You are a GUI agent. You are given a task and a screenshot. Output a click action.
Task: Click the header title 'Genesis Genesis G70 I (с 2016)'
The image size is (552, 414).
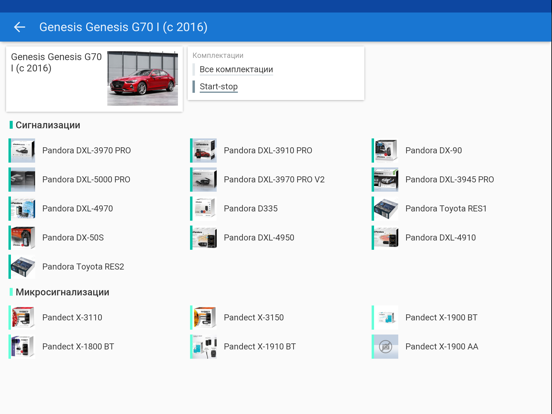coord(123,27)
